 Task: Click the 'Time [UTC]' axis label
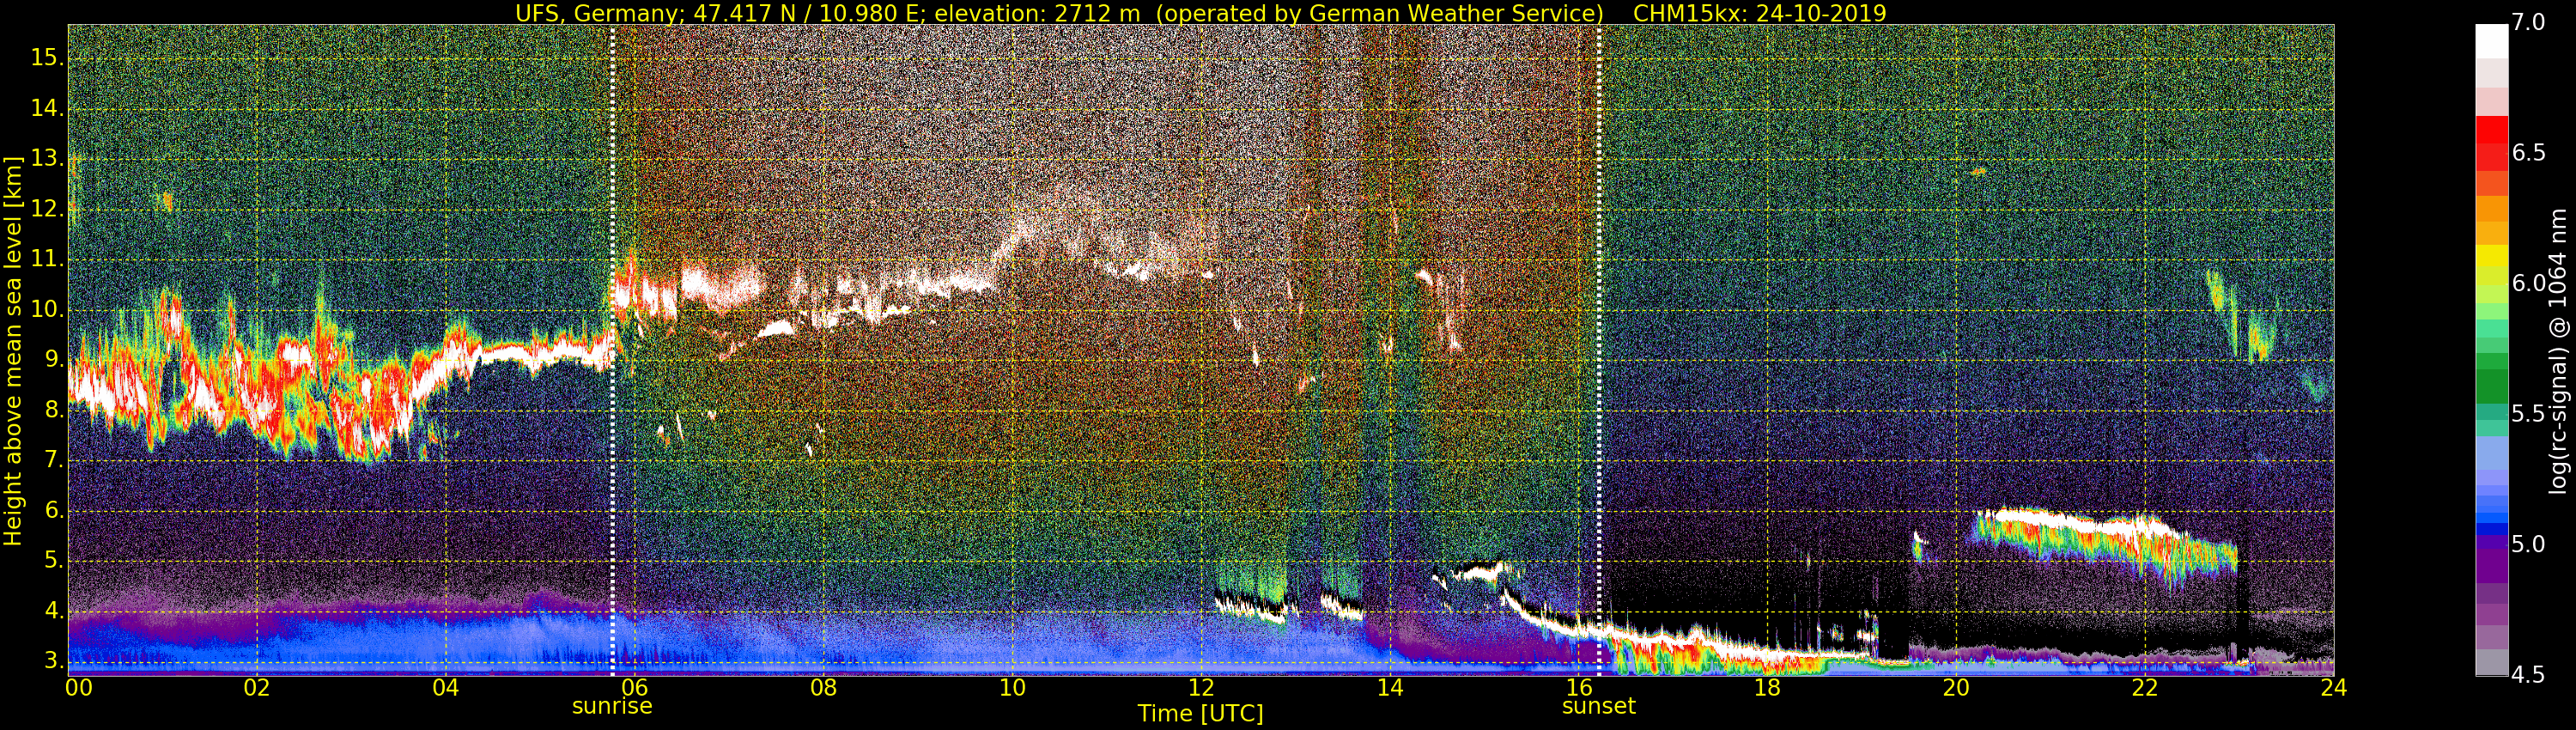1200,714
